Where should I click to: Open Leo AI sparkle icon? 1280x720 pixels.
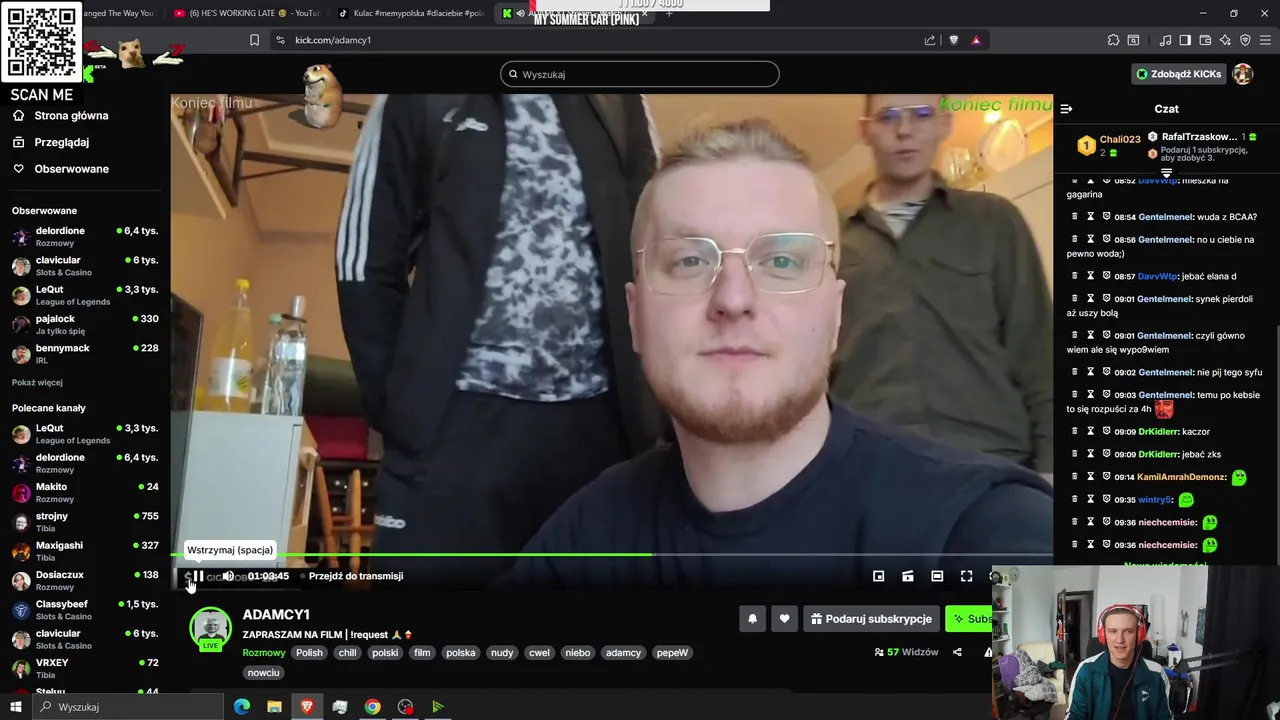(1225, 40)
